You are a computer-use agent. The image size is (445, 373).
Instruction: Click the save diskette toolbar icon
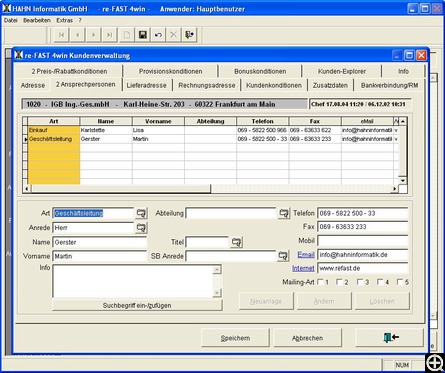click(x=143, y=35)
